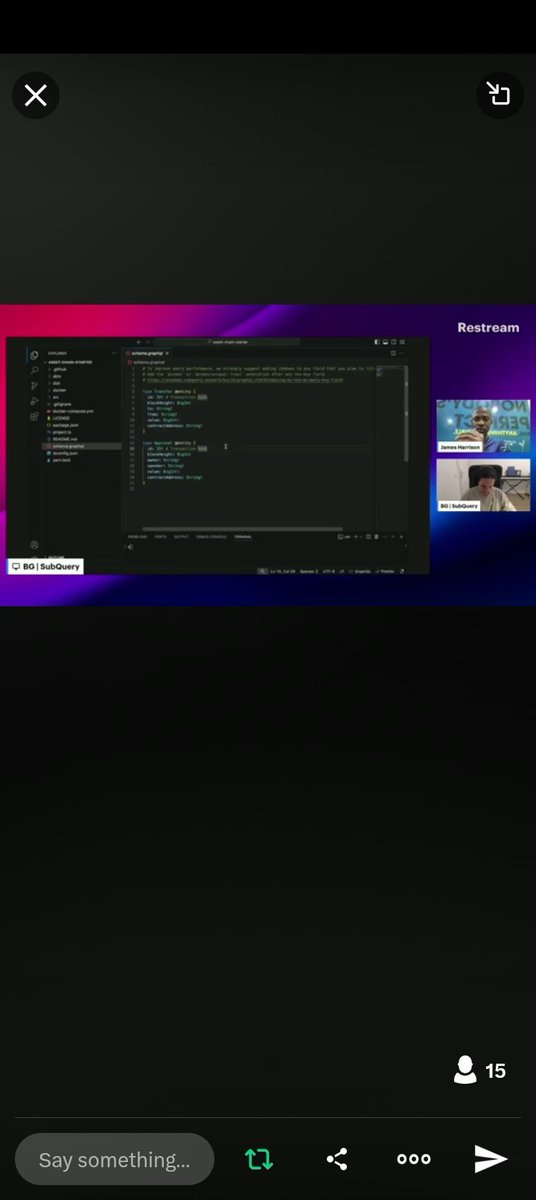Screen dimensions: 536x1200
Task: Close the live broadcast viewer
Action: 35,95
